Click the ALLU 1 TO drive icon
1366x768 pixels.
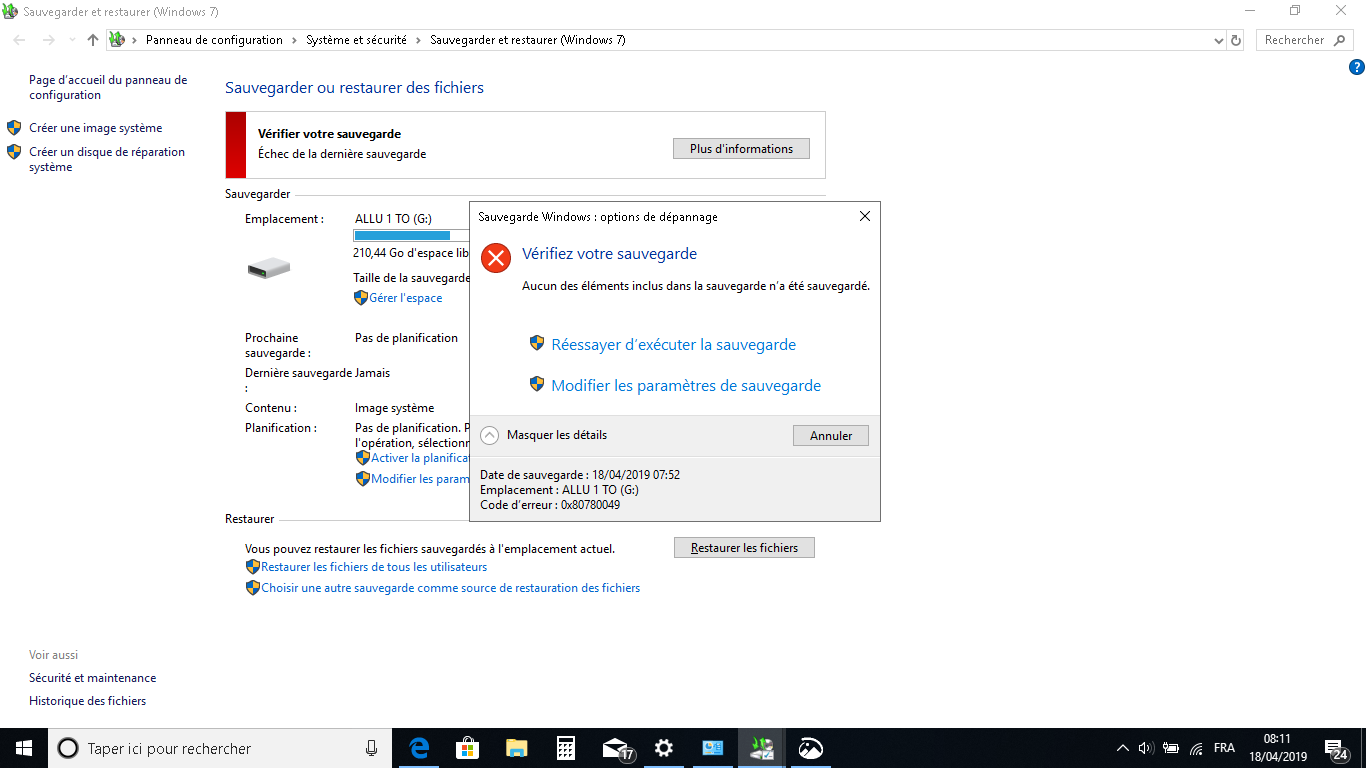268,267
